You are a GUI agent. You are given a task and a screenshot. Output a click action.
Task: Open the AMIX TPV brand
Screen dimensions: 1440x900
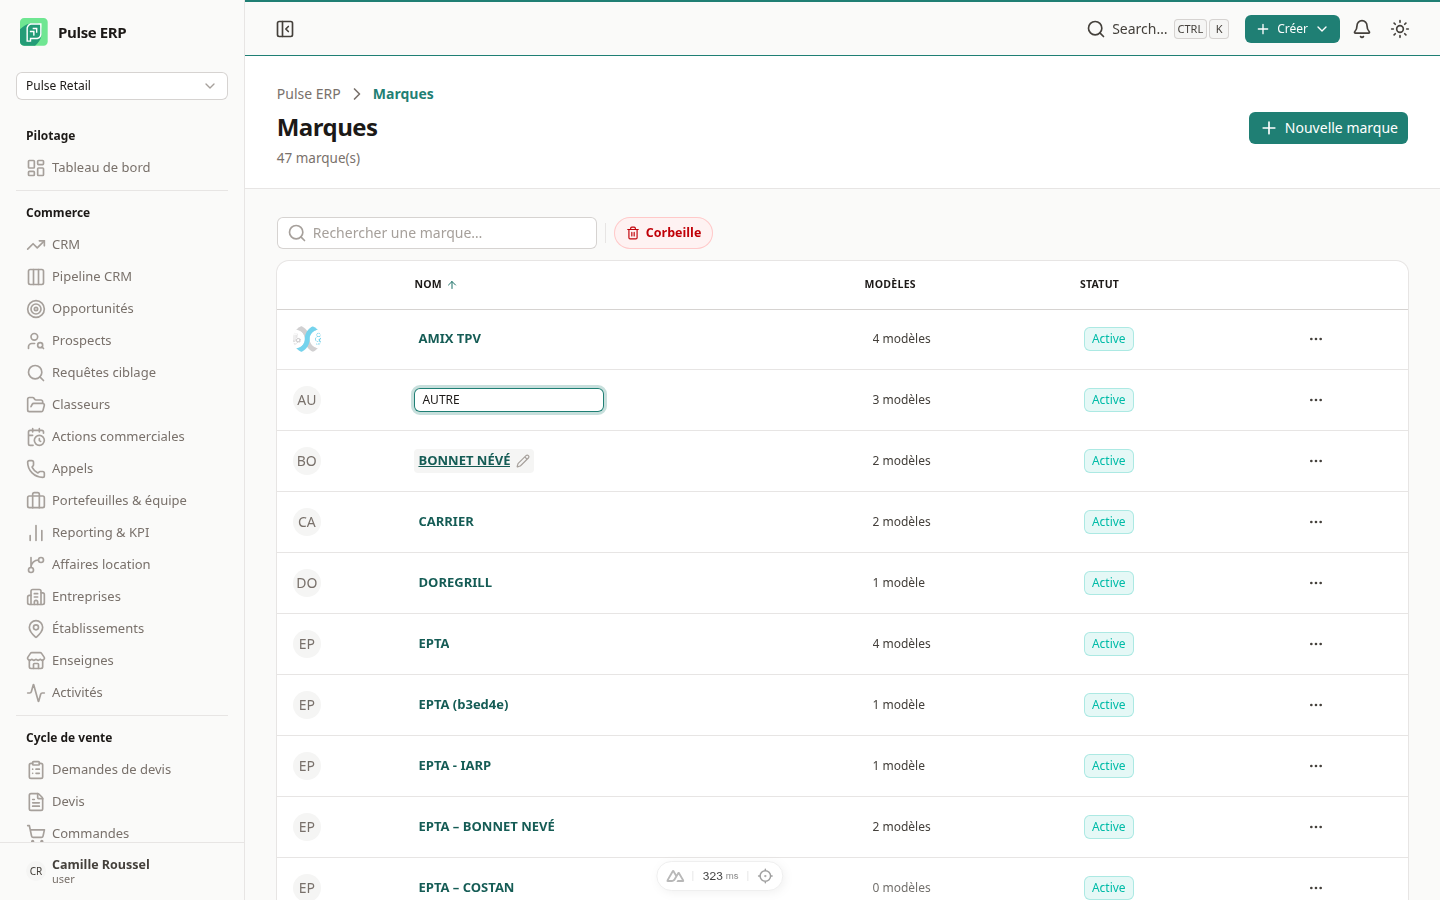pyautogui.click(x=450, y=339)
